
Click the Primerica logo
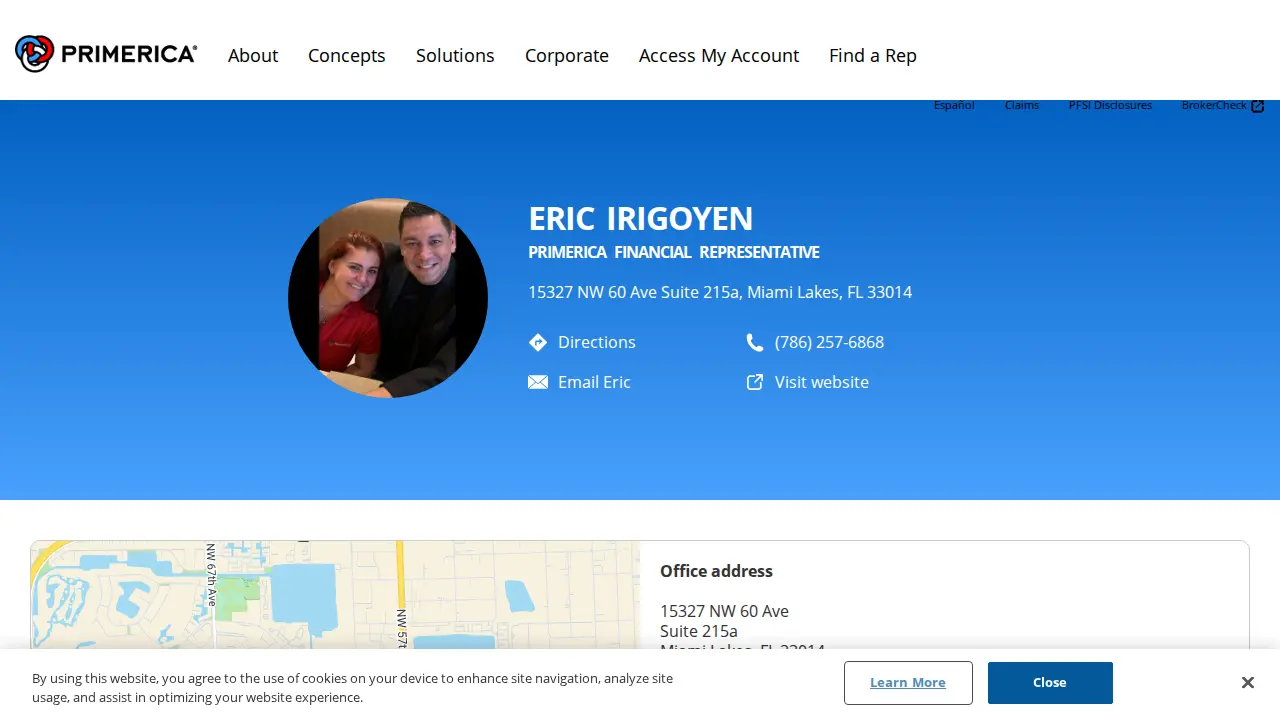coord(106,54)
